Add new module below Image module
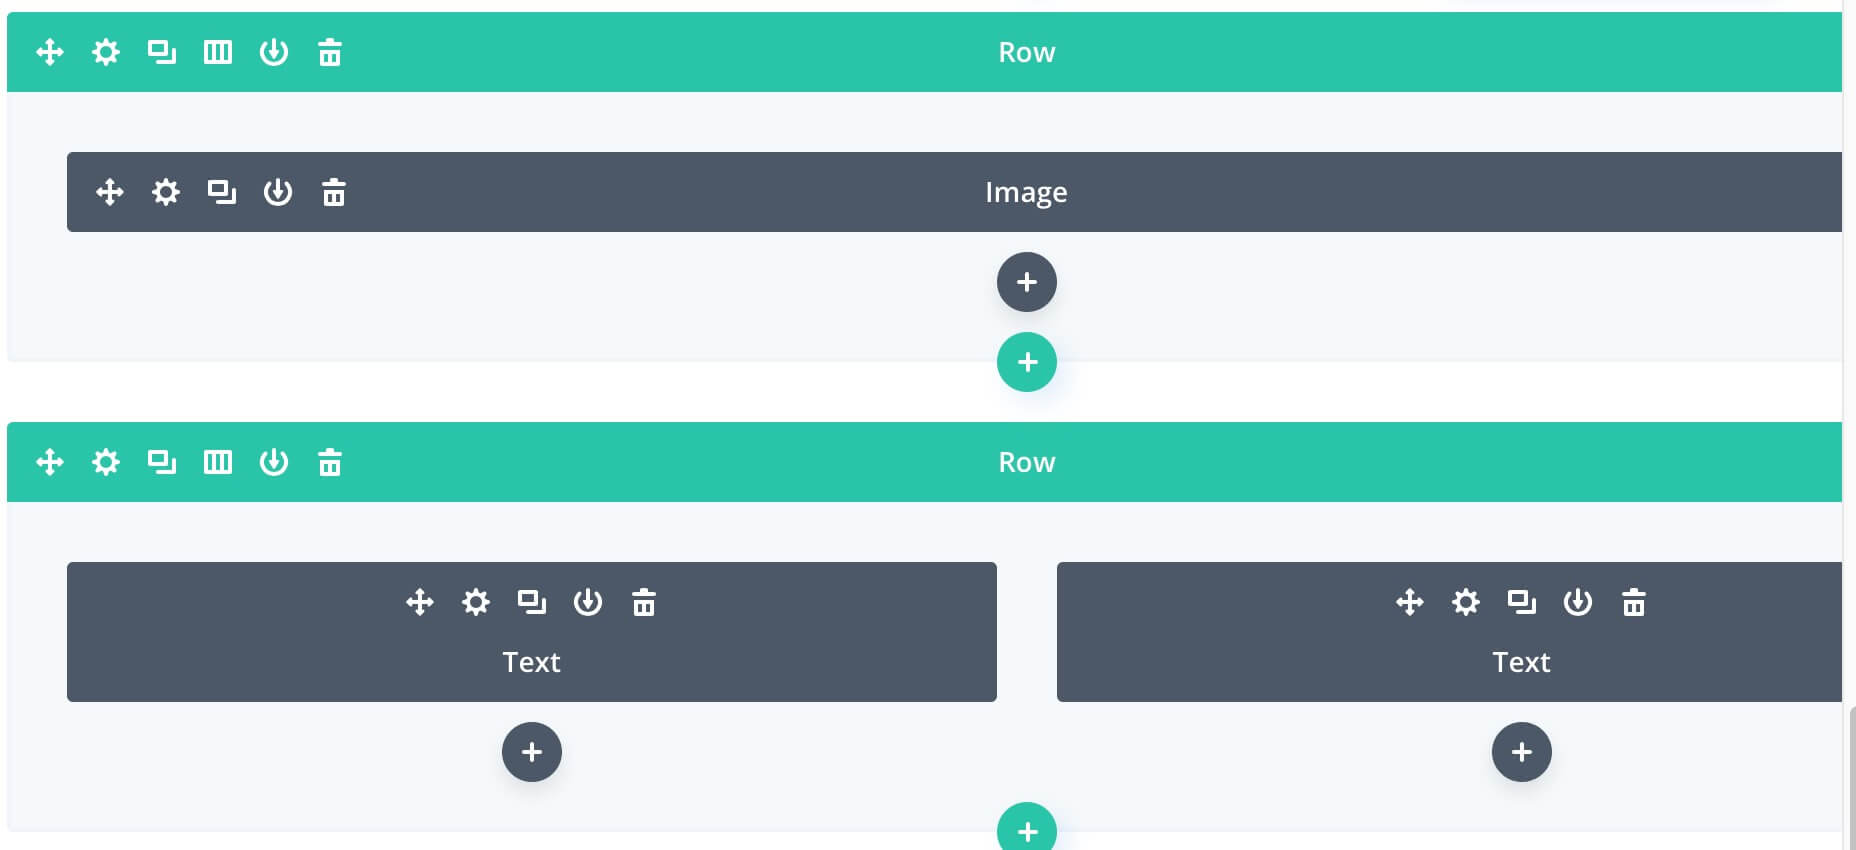 tap(1027, 282)
